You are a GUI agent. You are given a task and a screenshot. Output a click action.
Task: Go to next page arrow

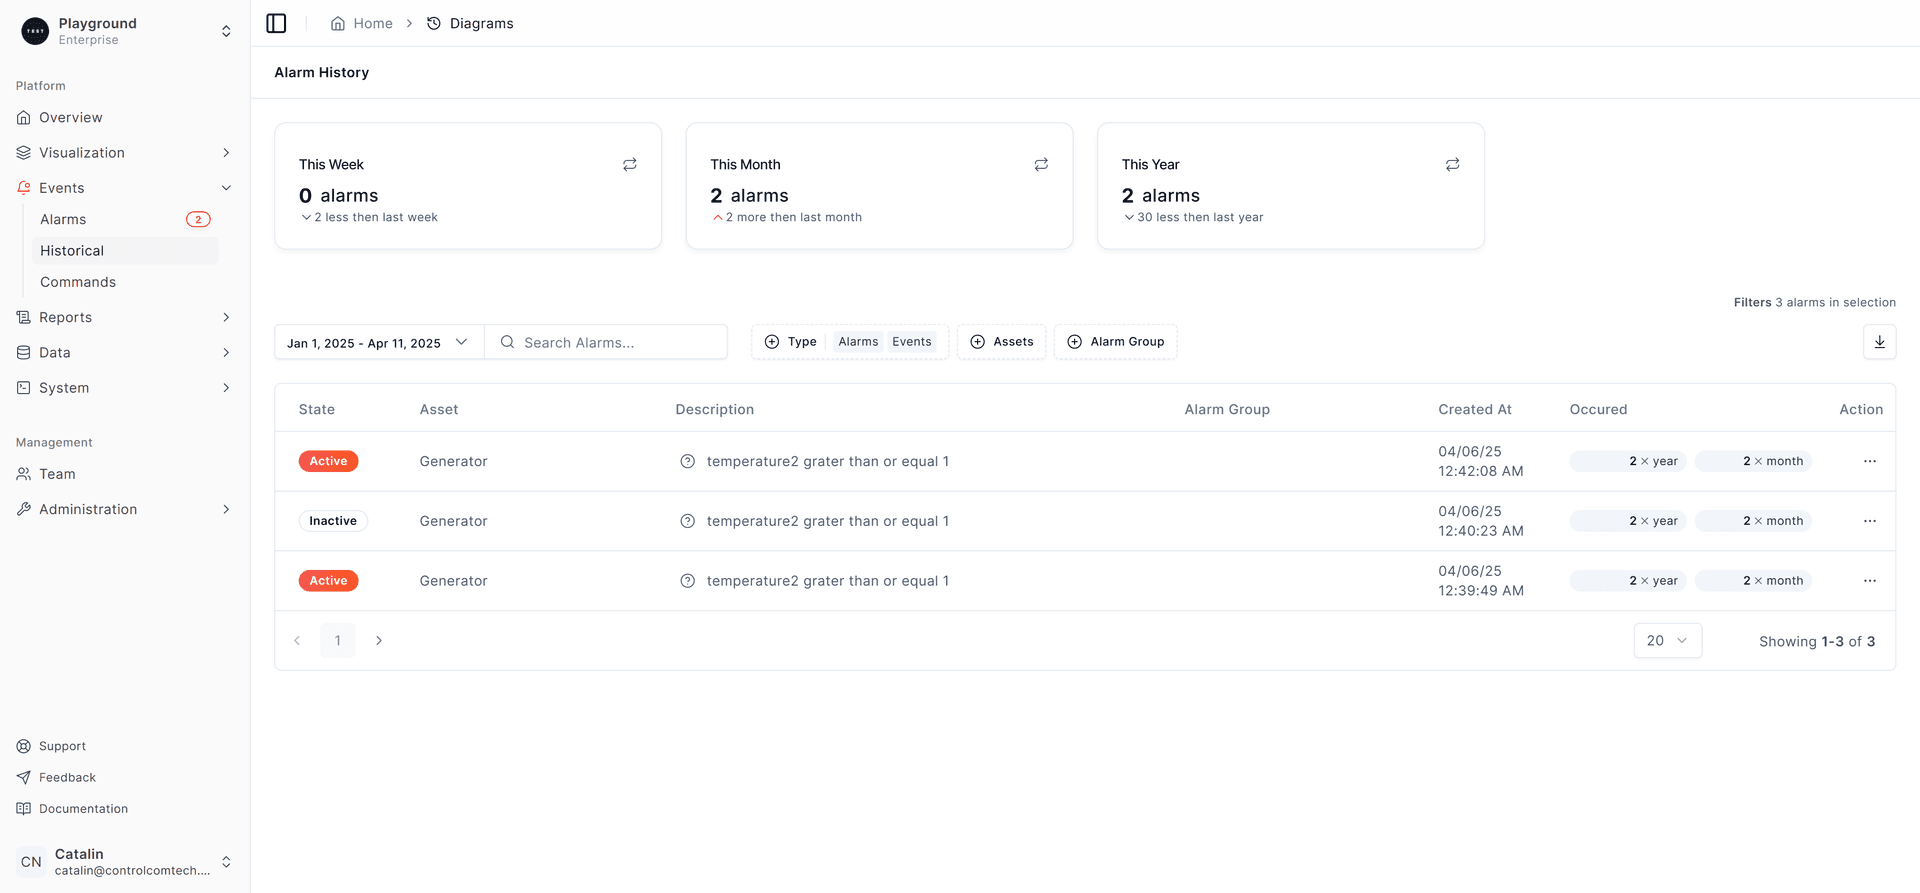point(379,641)
